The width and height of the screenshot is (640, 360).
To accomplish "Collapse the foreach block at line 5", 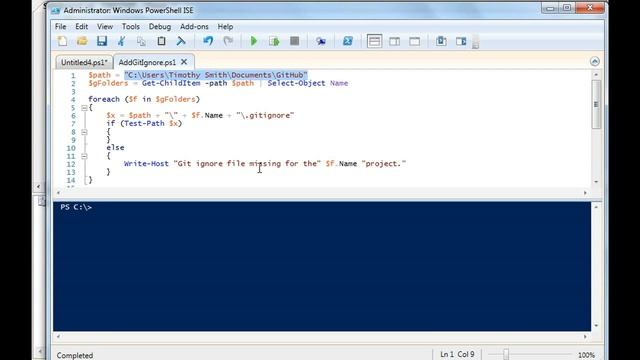I will [84, 108].
